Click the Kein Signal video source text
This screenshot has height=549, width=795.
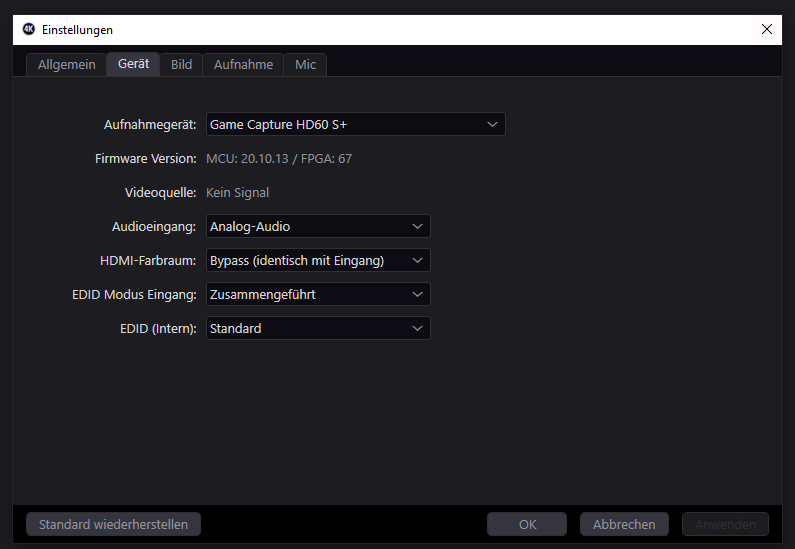pos(238,192)
